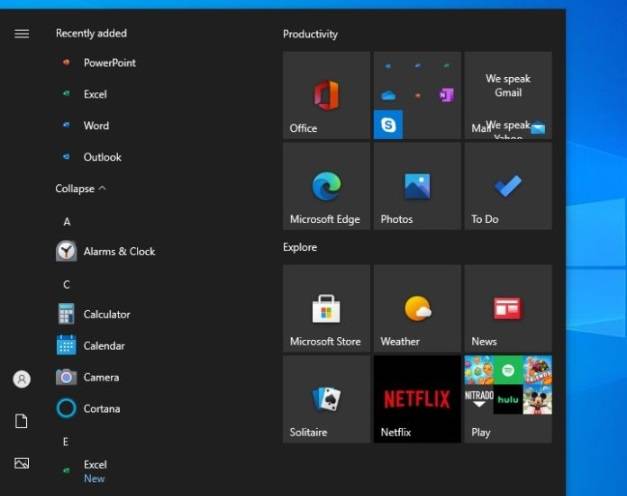
Task: Open Alarms & Clock app
Action: pyautogui.click(x=106, y=251)
